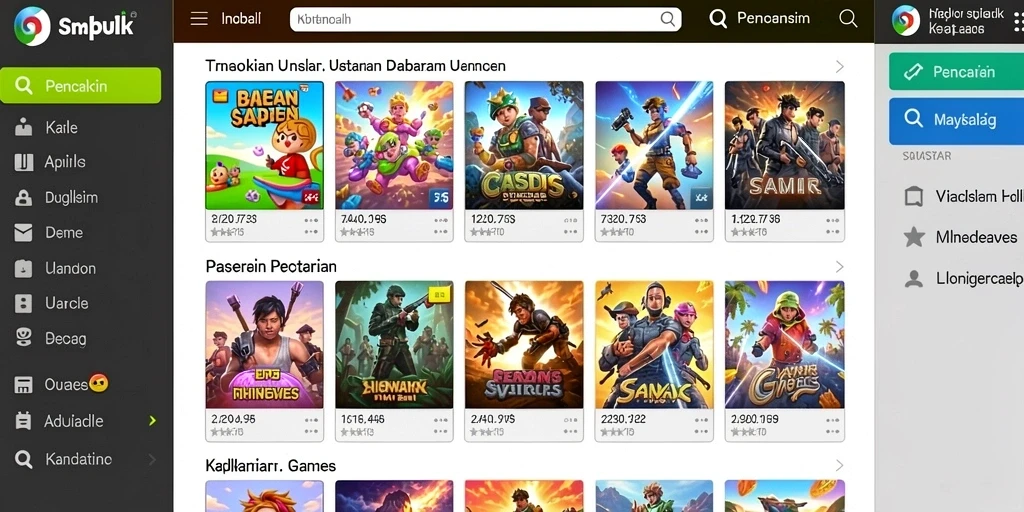The width and height of the screenshot is (1024, 512).
Task: Click the green Pencarian button
Action: (x=956, y=71)
